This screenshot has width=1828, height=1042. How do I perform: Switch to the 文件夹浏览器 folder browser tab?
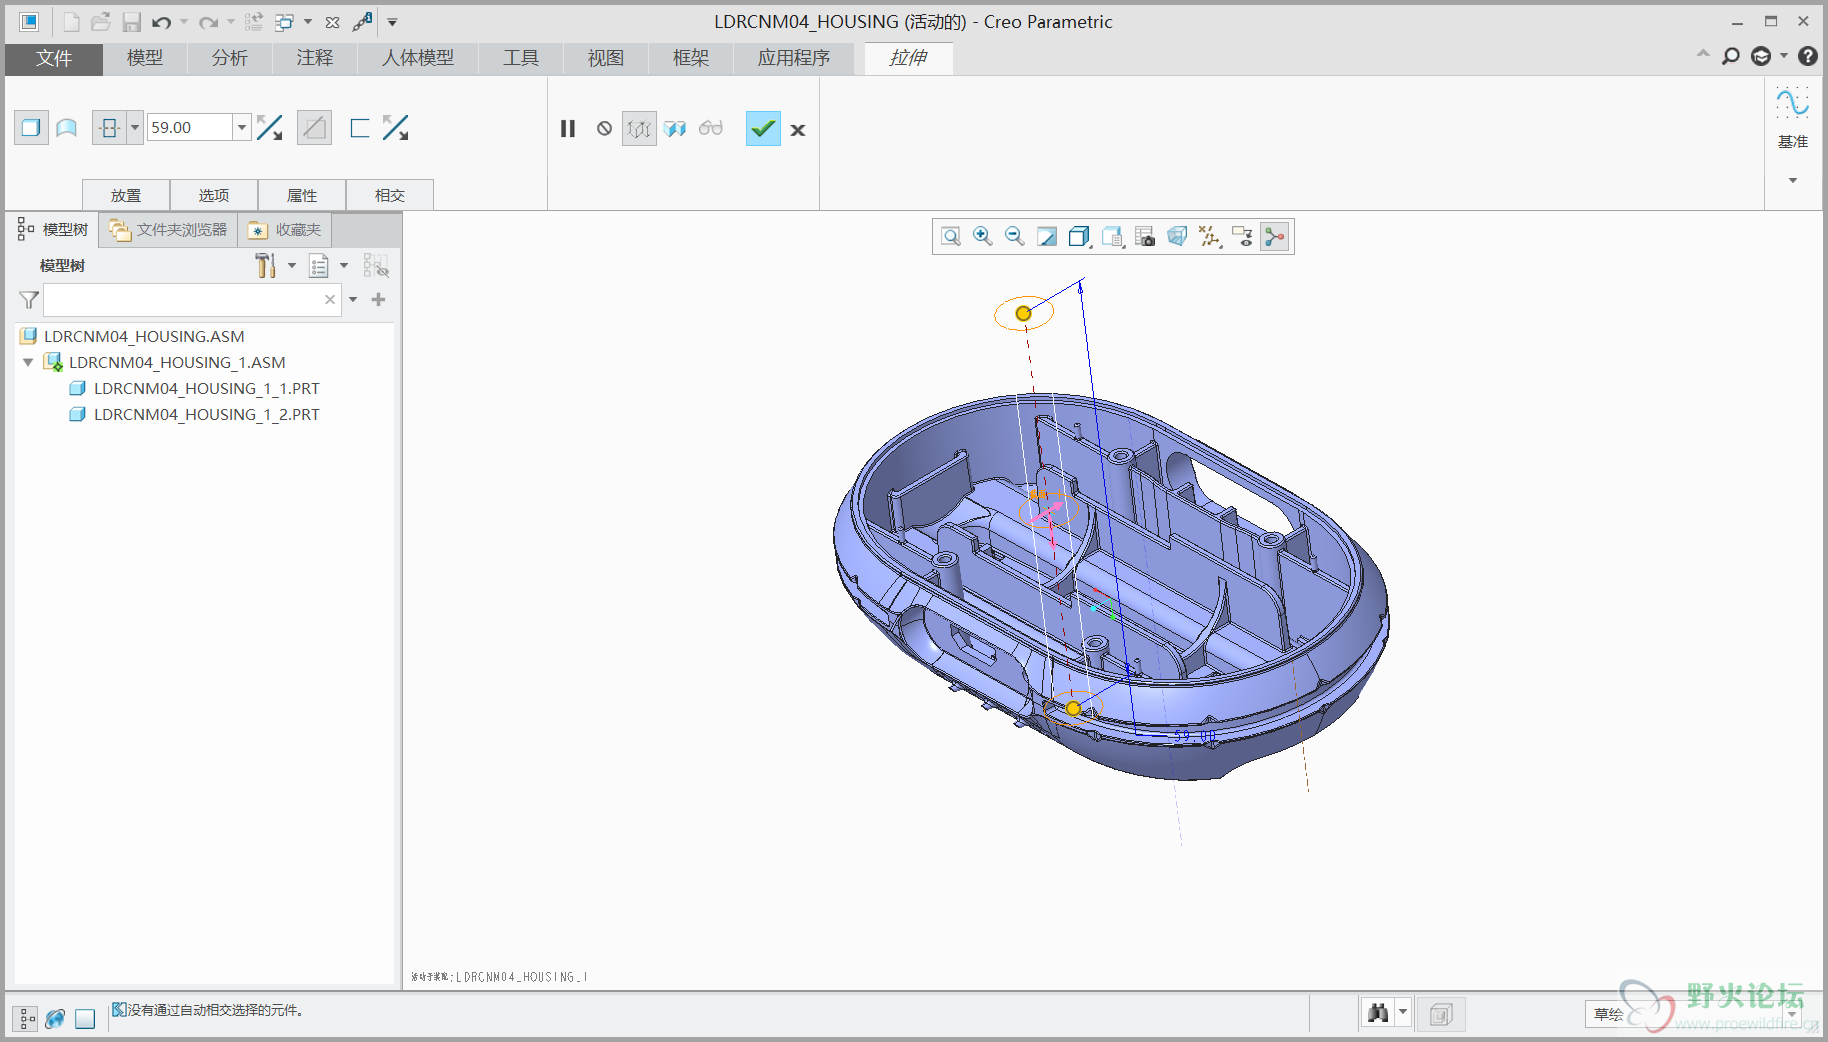[x=169, y=230]
